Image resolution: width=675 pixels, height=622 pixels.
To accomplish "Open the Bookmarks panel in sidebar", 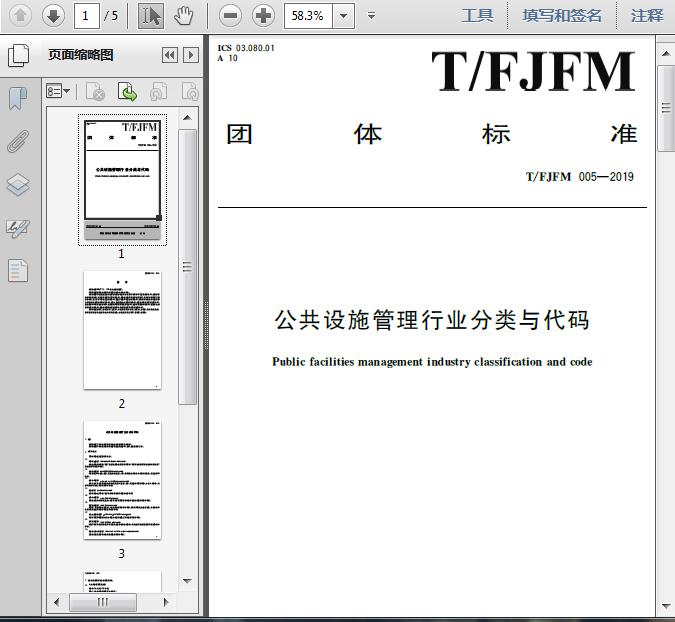I will point(18,98).
